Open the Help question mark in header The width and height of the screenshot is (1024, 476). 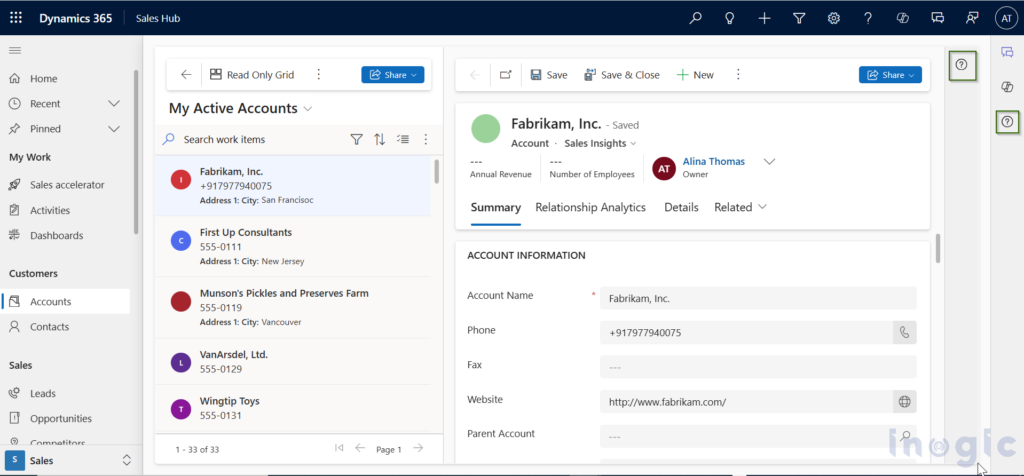(x=868, y=18)
